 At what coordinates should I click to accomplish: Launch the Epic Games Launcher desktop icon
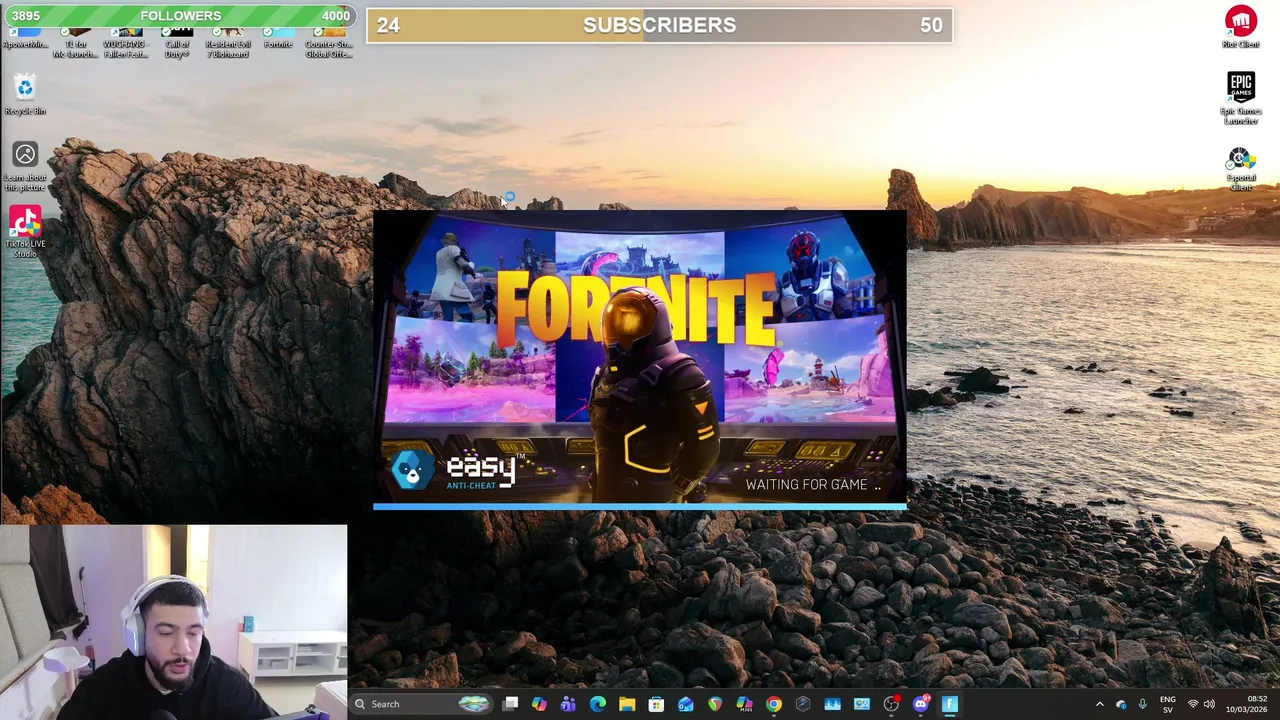(1241, 98)
